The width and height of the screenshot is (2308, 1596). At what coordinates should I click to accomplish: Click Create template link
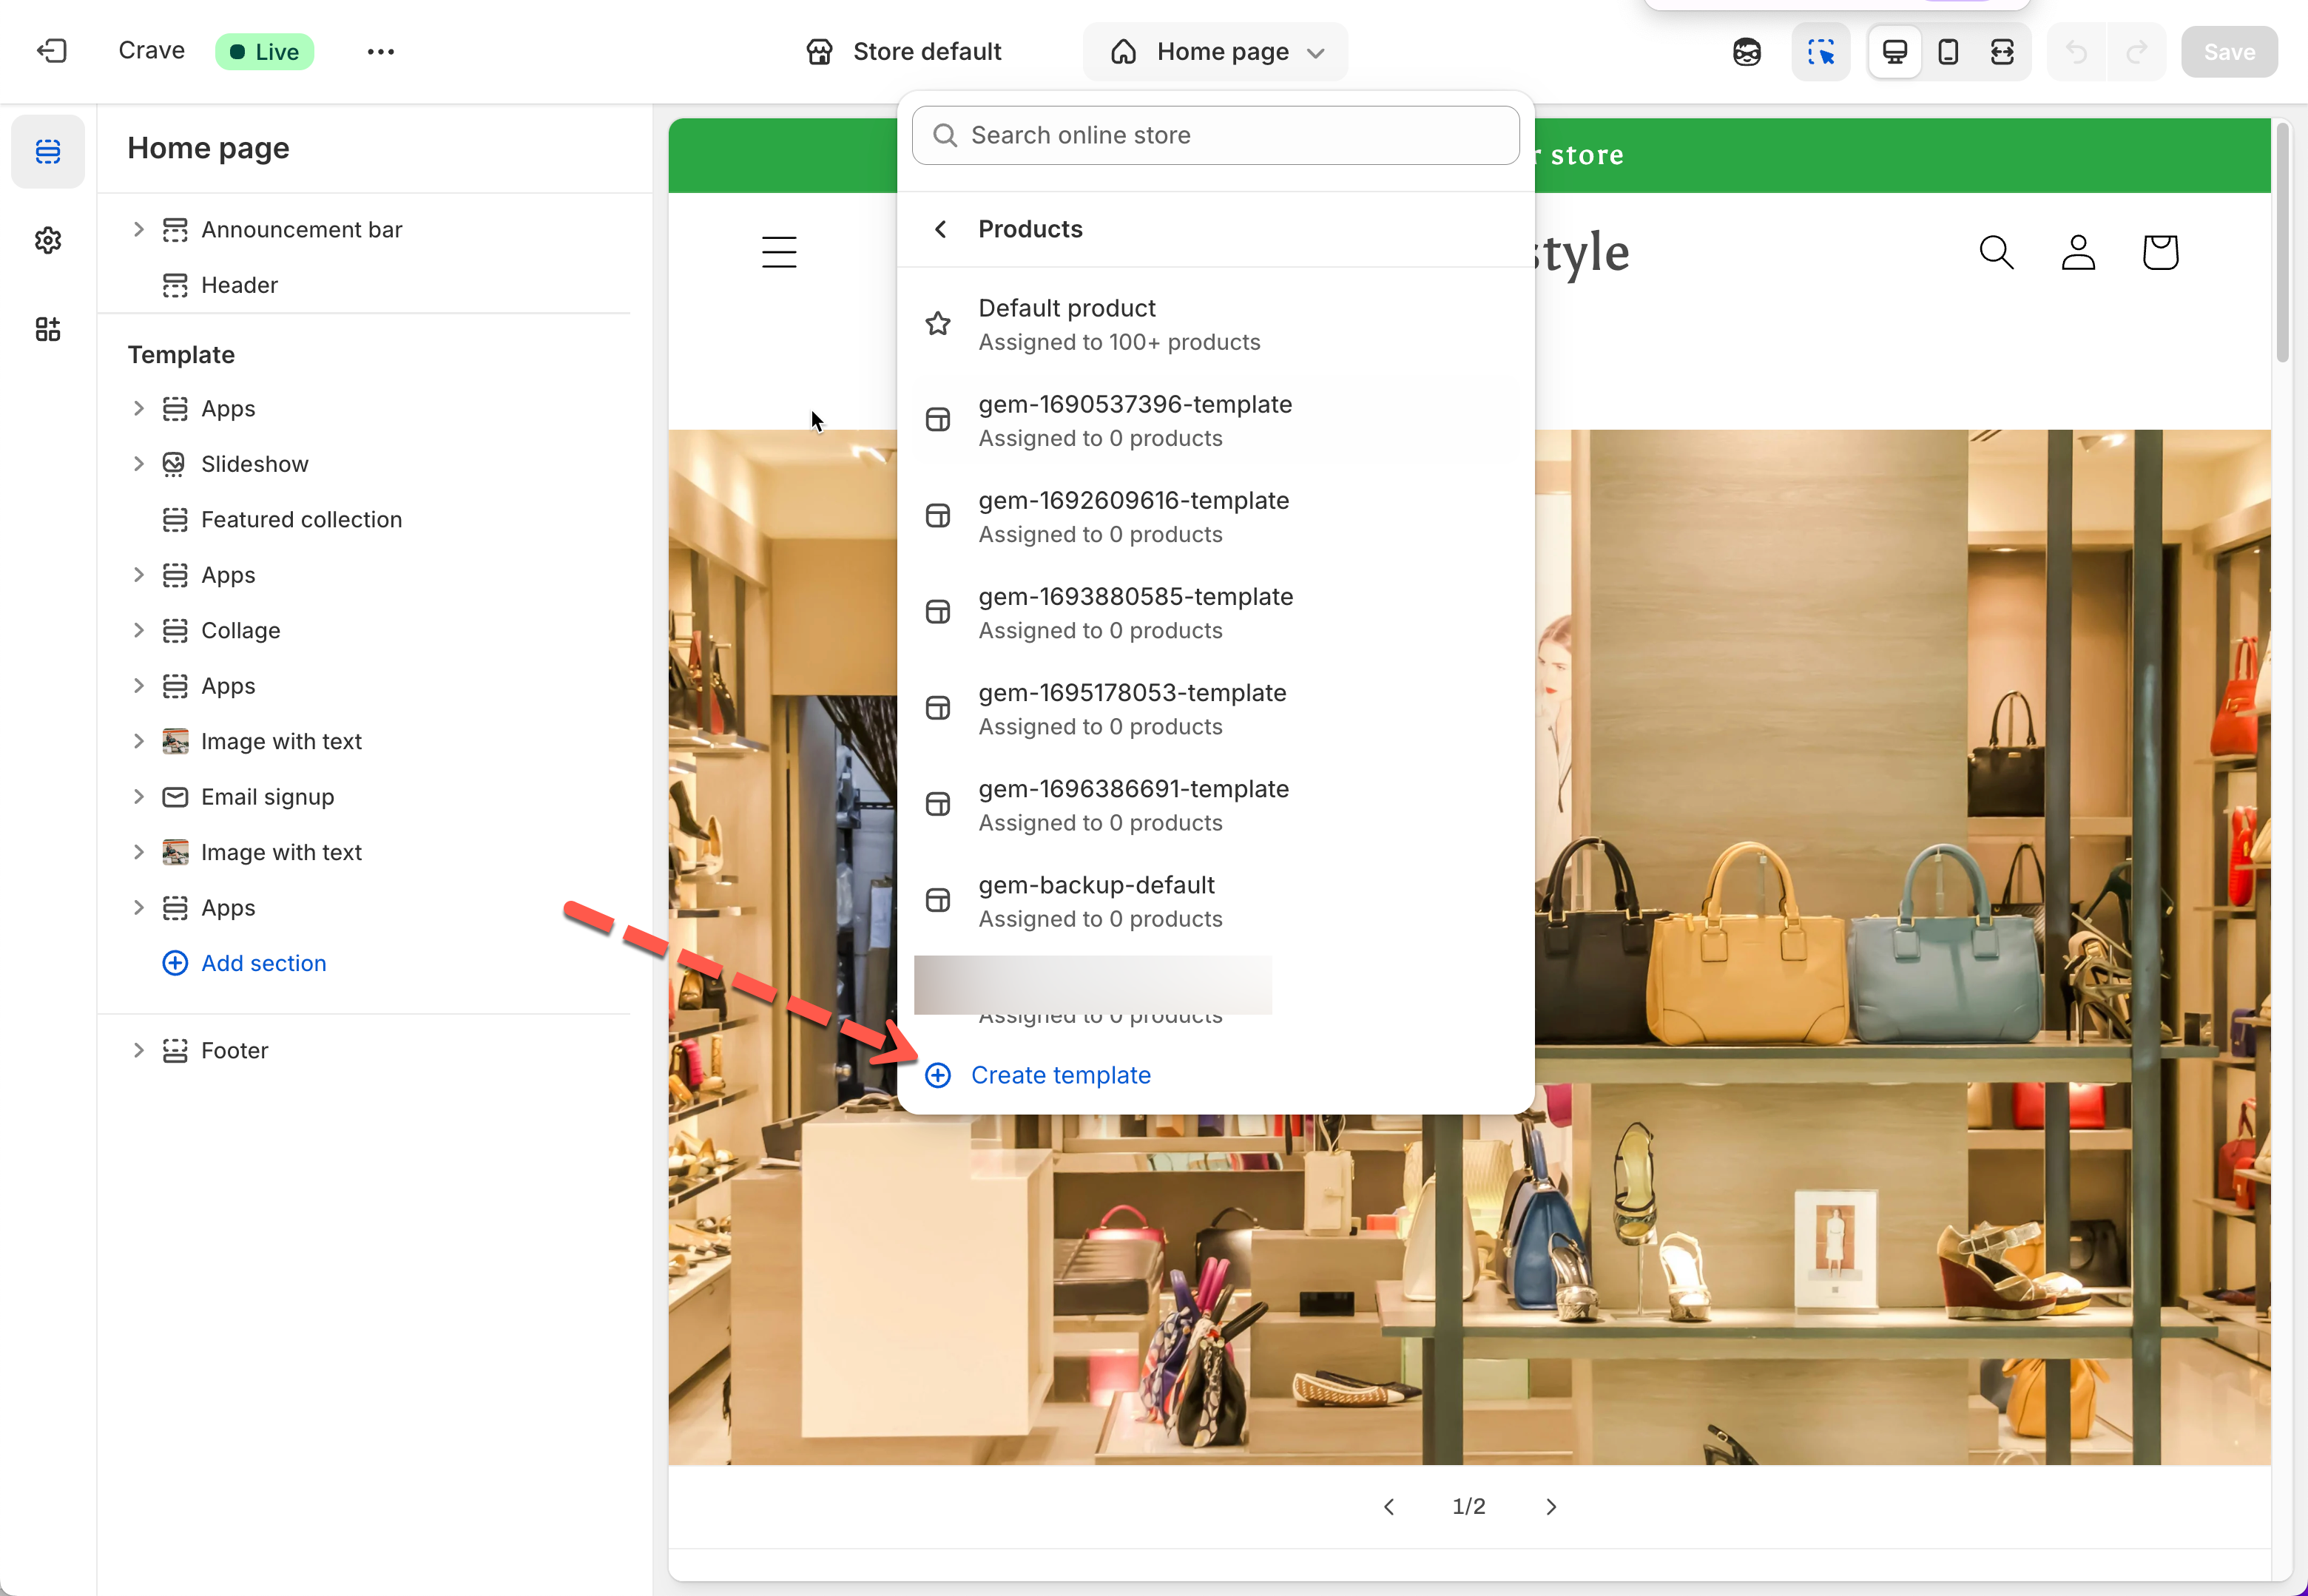click(1060, 1075)
